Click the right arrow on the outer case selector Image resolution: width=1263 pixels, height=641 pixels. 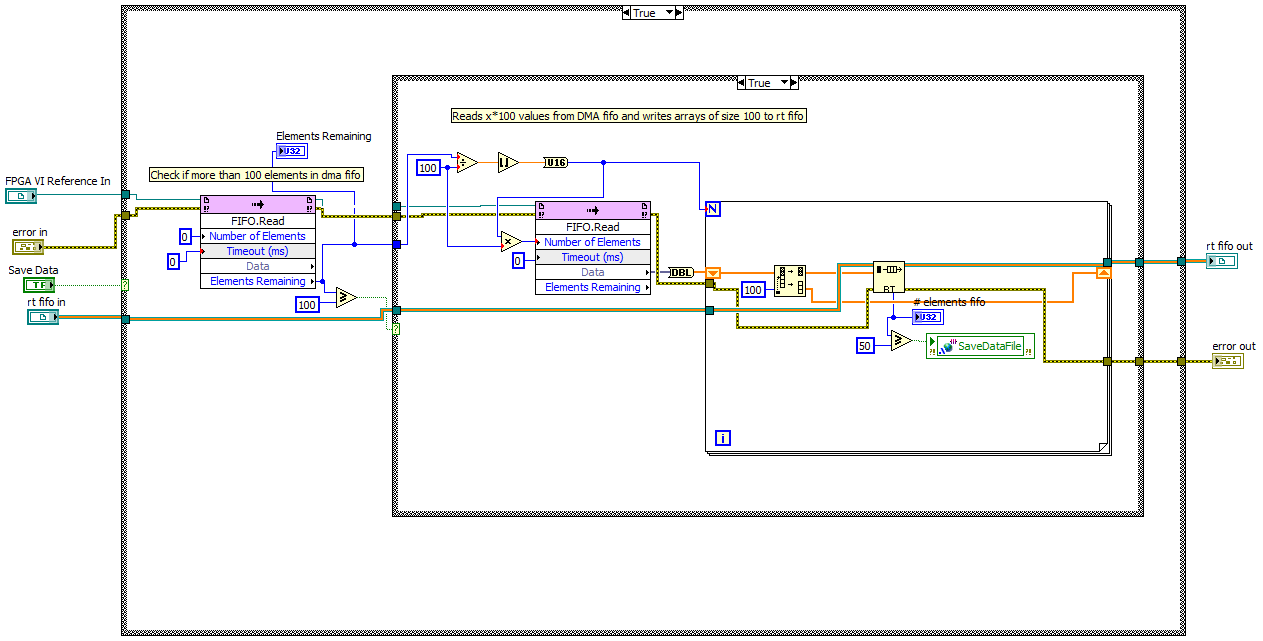coord(679,12)
